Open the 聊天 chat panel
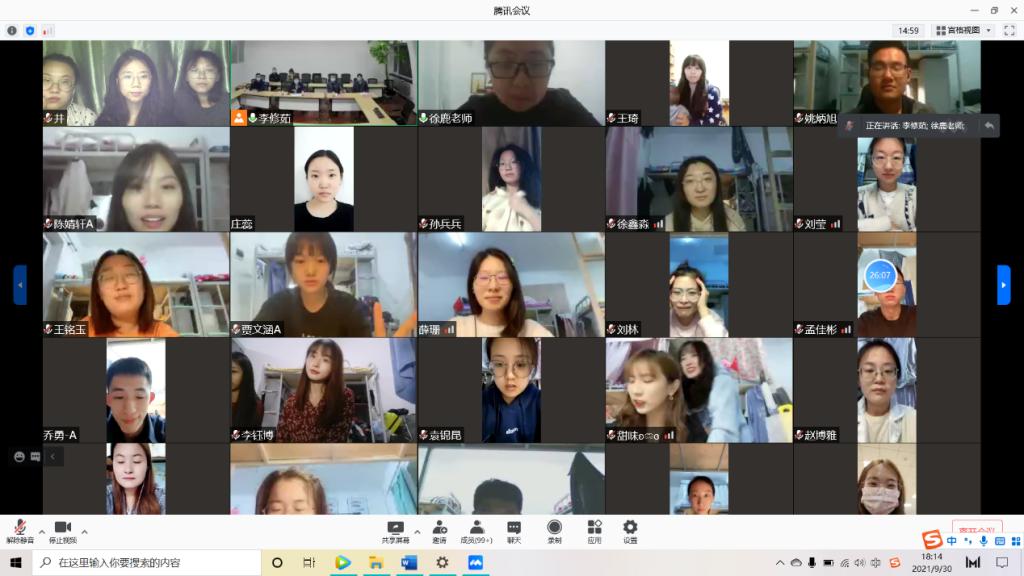1024x576 pixels. [x=513, y=531]
